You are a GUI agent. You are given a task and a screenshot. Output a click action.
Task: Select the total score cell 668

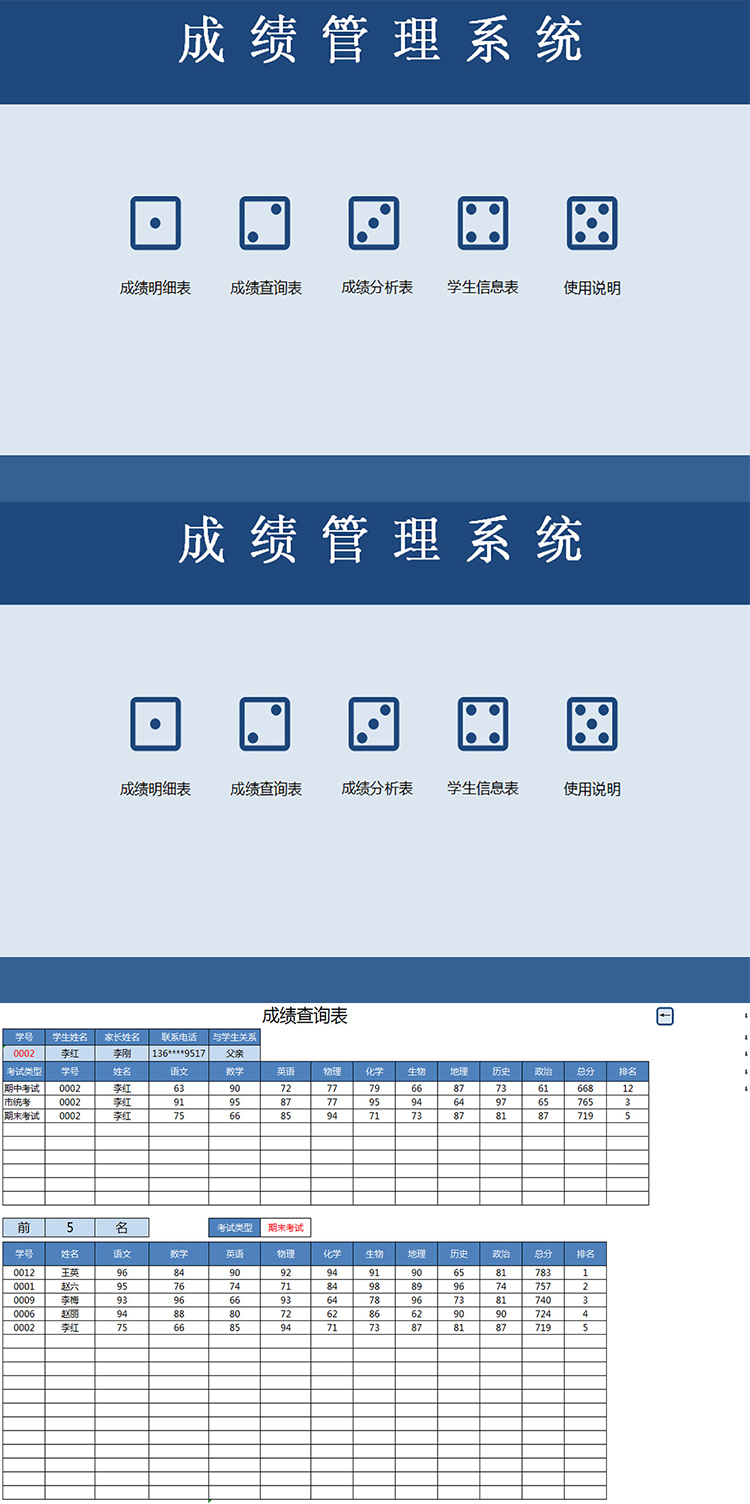[x=585, y=1088]
